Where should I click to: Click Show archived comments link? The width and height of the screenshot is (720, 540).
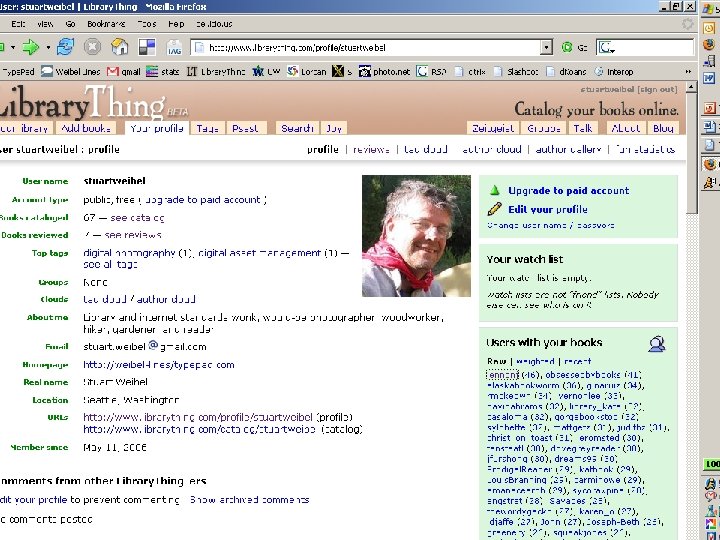pos(249,500)
